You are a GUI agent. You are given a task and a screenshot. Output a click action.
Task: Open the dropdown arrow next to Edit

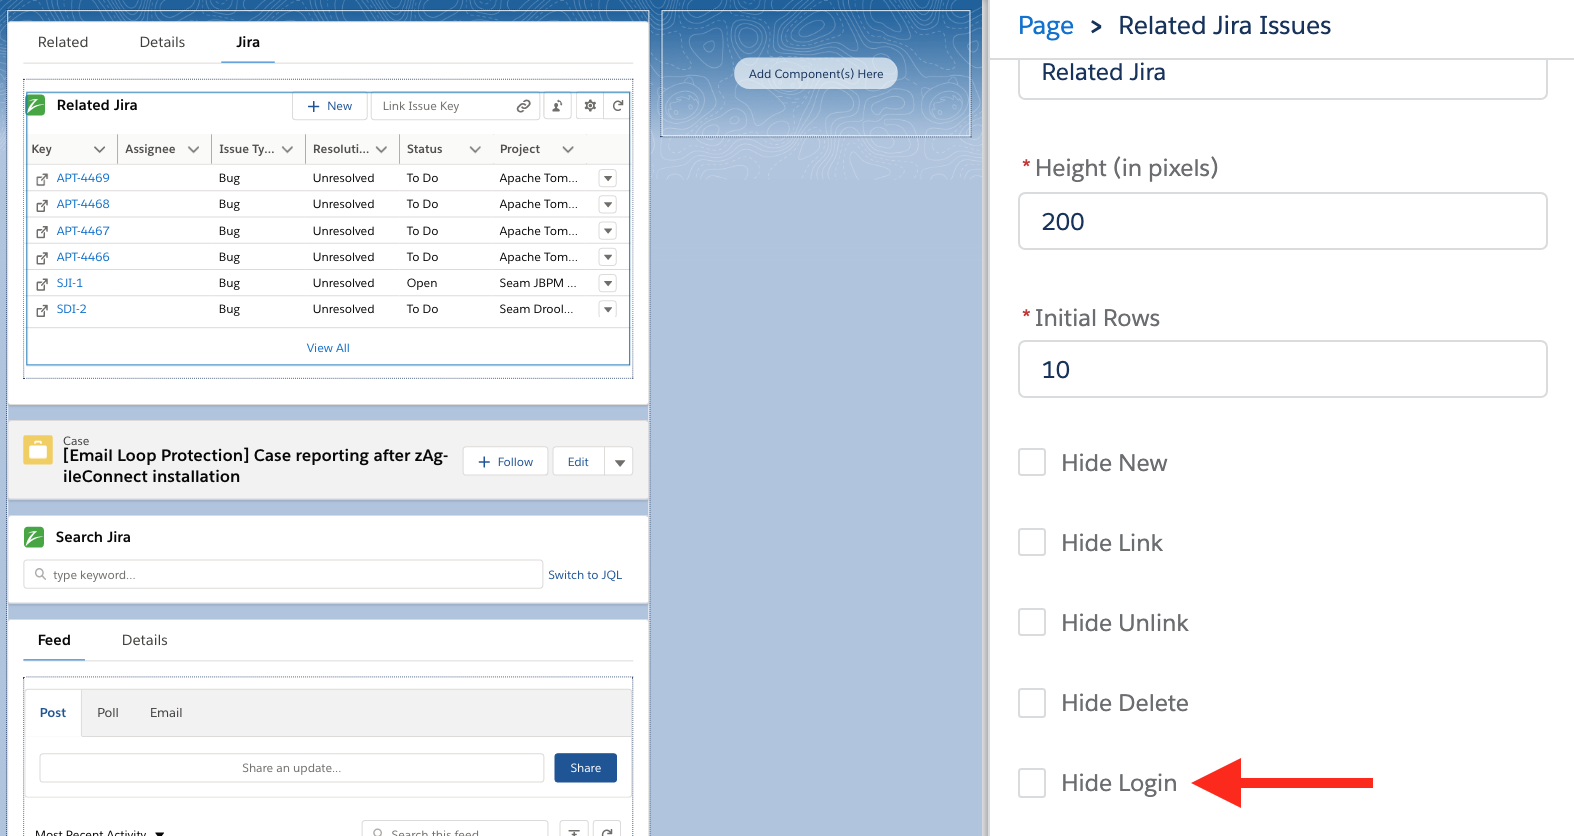pyautogui.click(x=620, y=462)
